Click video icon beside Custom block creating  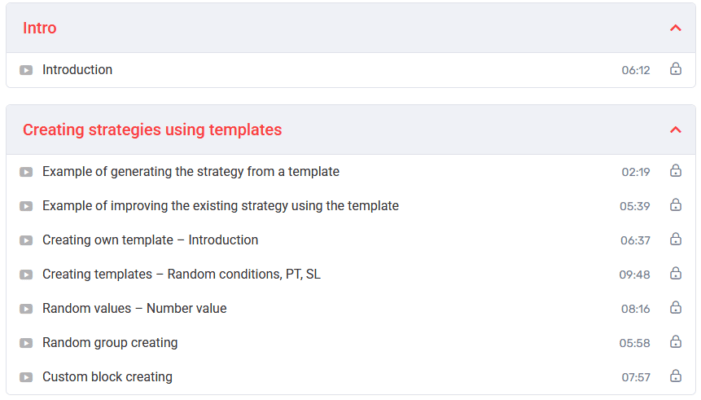point(26,377)
